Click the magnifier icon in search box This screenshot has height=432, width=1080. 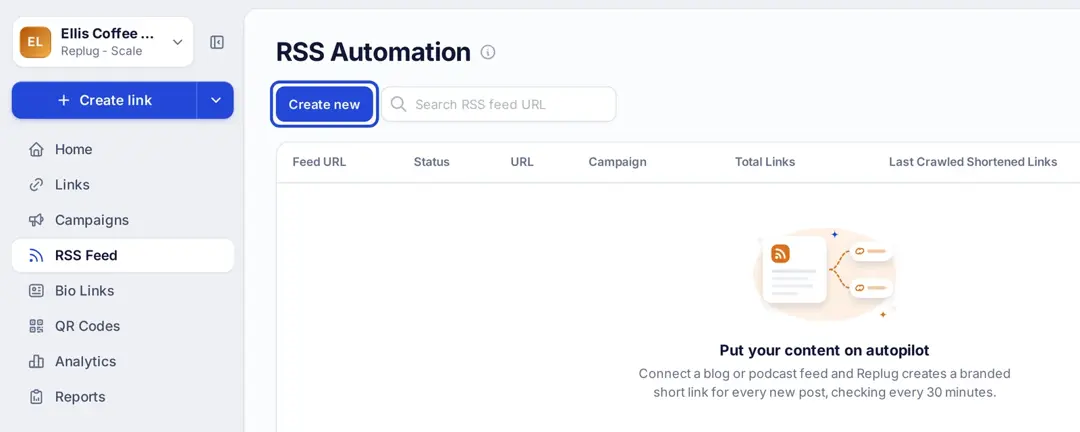pos(398,104)
